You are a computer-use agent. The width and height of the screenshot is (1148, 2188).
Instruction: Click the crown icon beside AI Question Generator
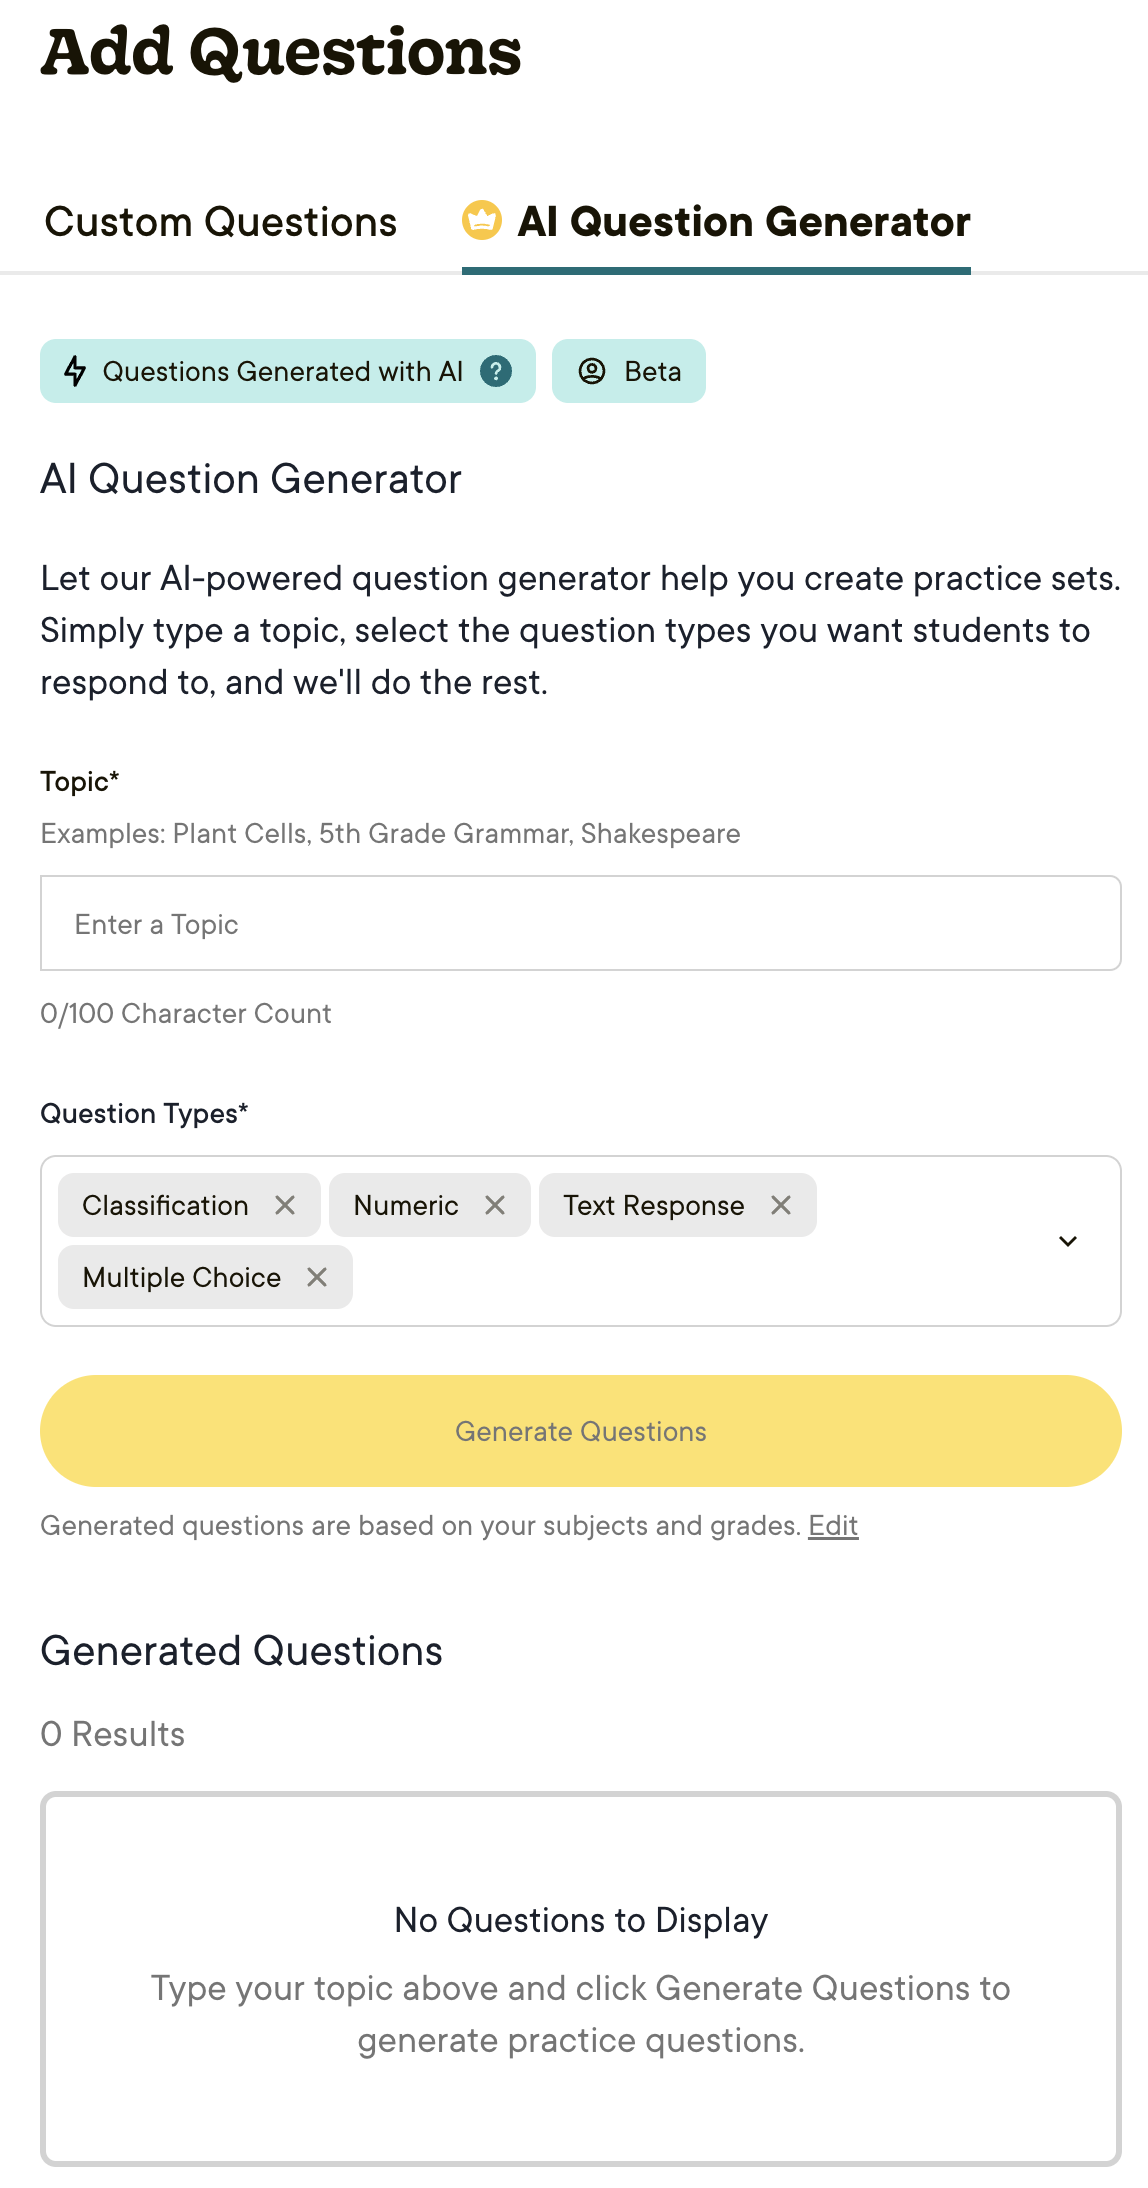click(x=481, y=221)
